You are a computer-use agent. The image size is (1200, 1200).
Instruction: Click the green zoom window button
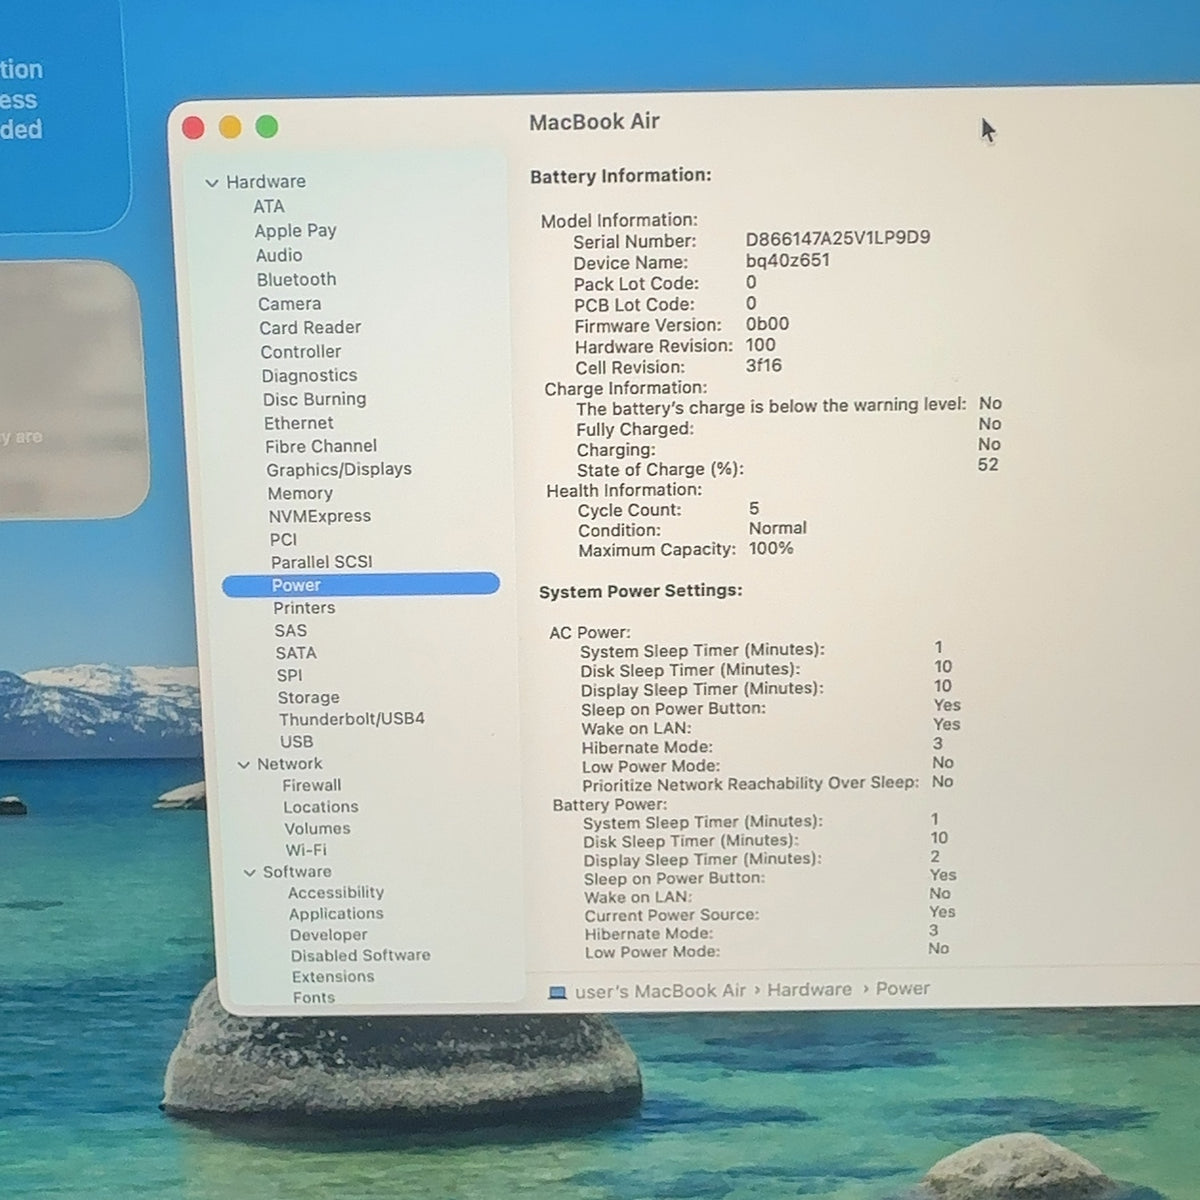[267, 127]
